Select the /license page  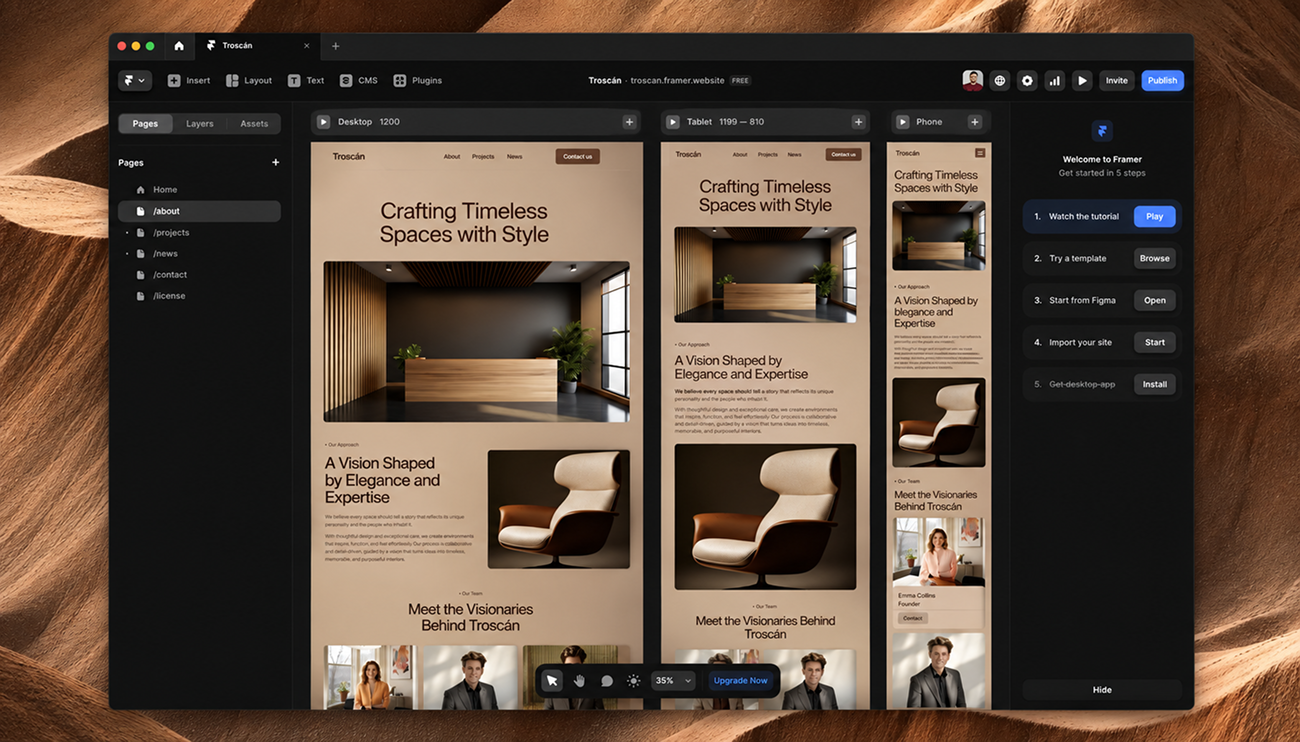(x=199, y=296)
